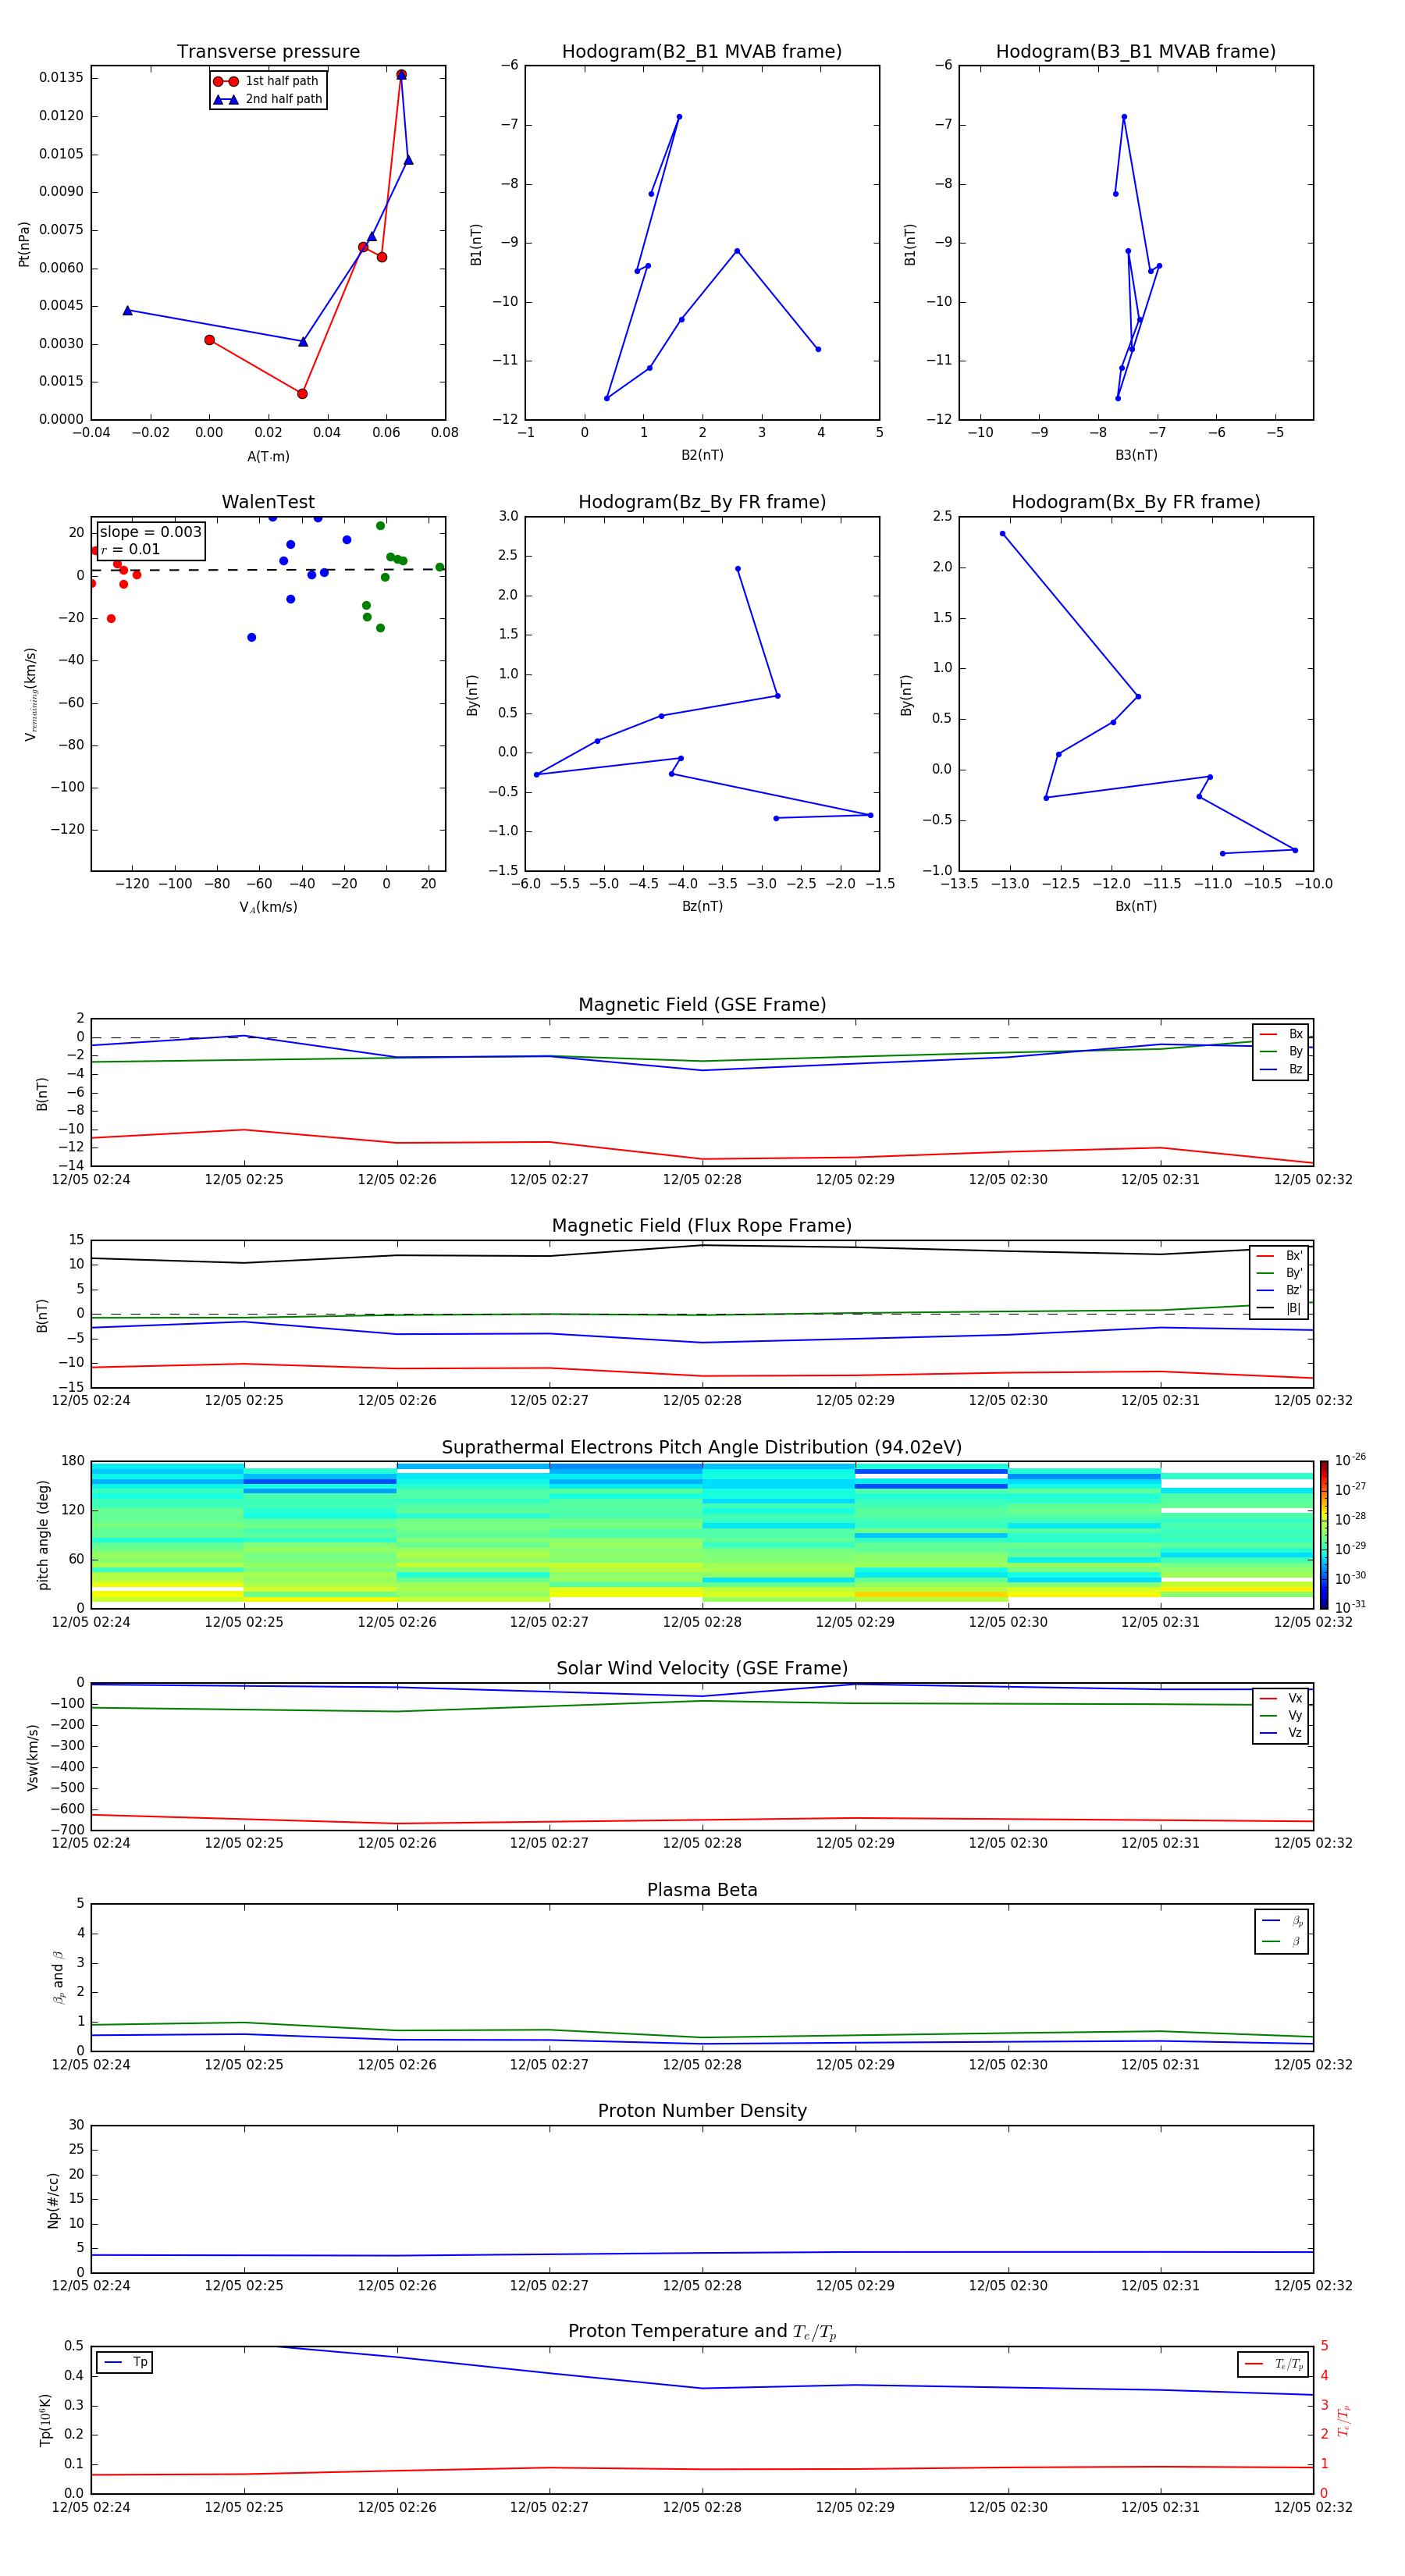Click the Vy legend entry in velocity plot
Screen dimensions: 1405x2576
(1281, 1716)
